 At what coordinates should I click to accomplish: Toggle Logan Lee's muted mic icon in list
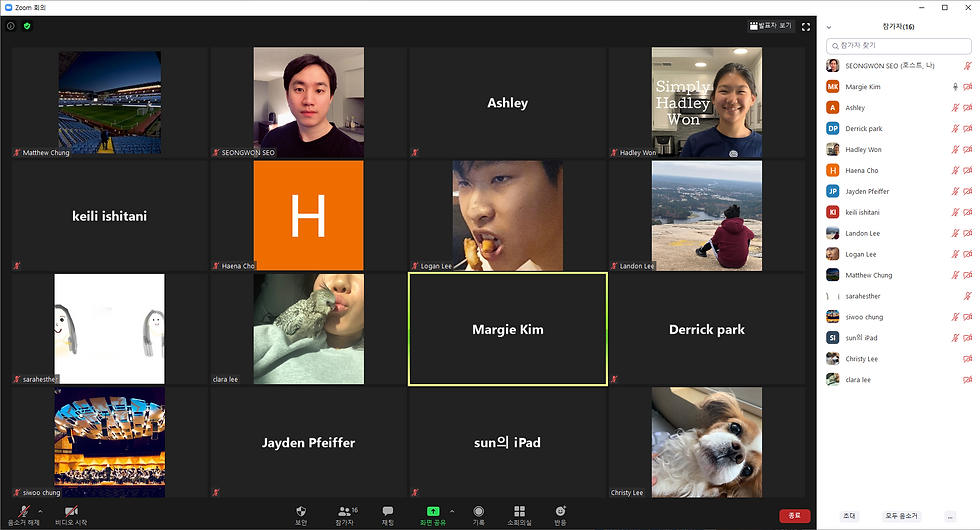(955, 254)
